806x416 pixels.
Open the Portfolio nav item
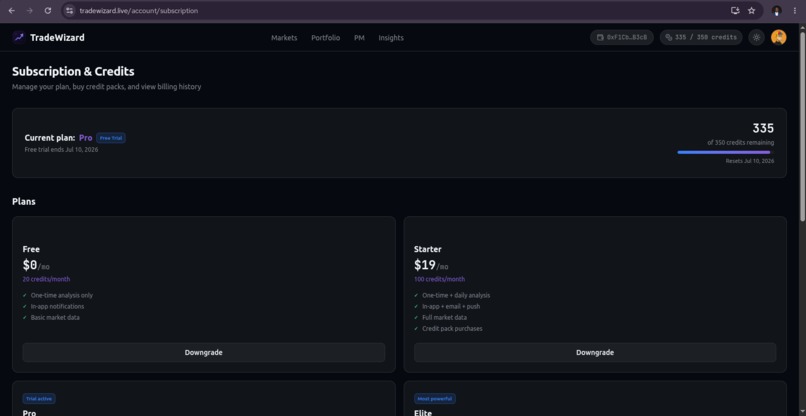(x=325, y=38)
